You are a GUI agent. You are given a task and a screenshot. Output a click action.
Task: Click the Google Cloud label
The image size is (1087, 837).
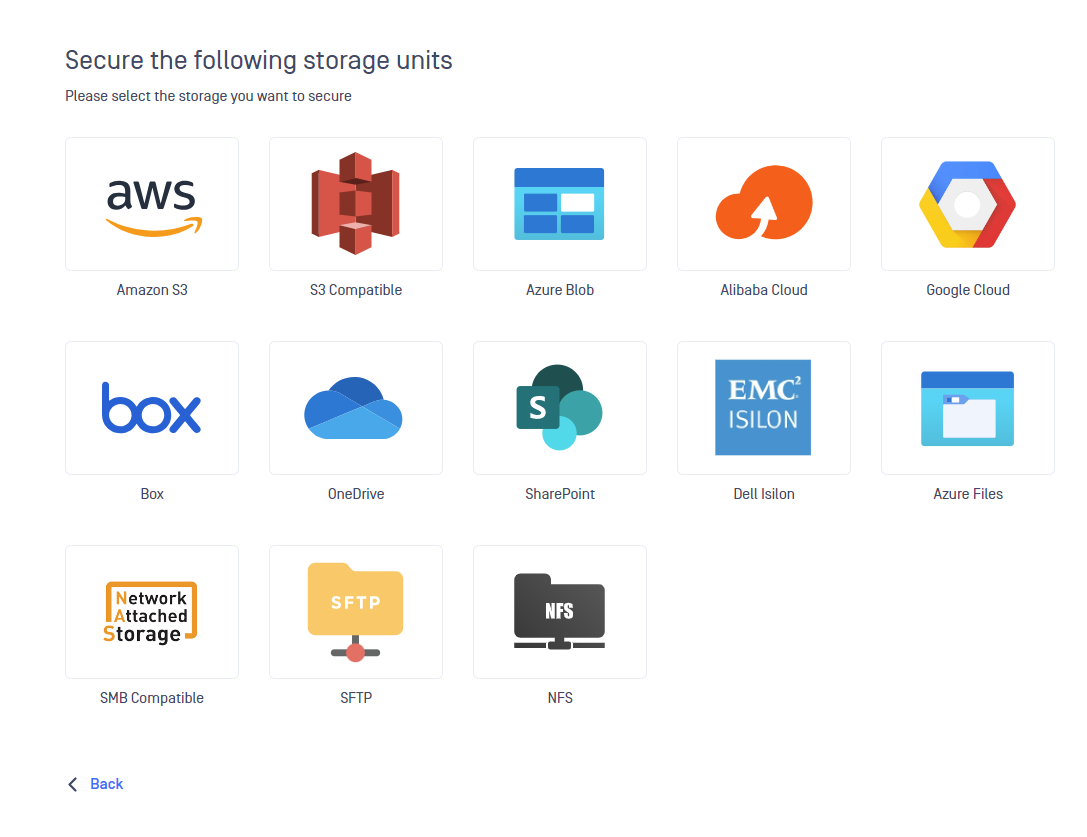click(968, 290)
